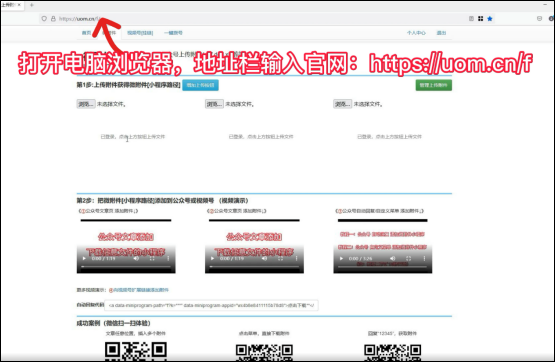Open more options on middle video

(296, 258)
